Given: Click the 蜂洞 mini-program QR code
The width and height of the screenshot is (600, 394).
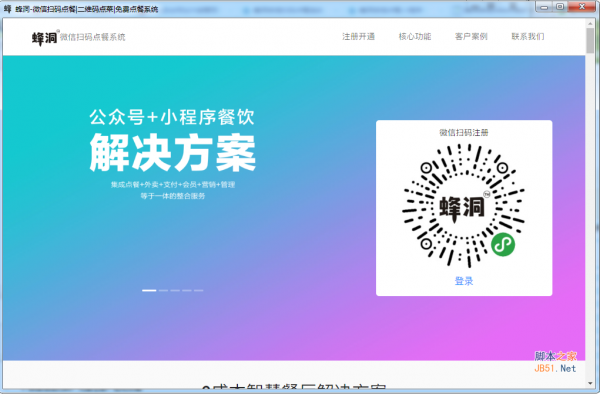Looking at the screenshot, I should [463, 206].
